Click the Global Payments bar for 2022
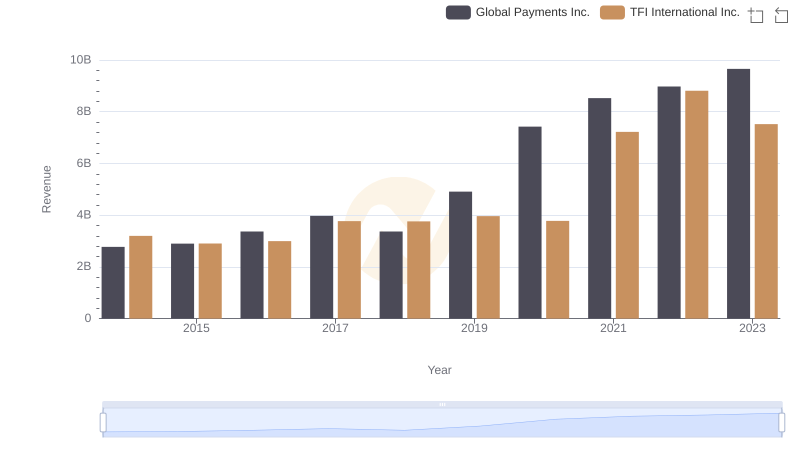Image resolution: width=800 pixels, height=461 pixels. (x=669, y=202)
